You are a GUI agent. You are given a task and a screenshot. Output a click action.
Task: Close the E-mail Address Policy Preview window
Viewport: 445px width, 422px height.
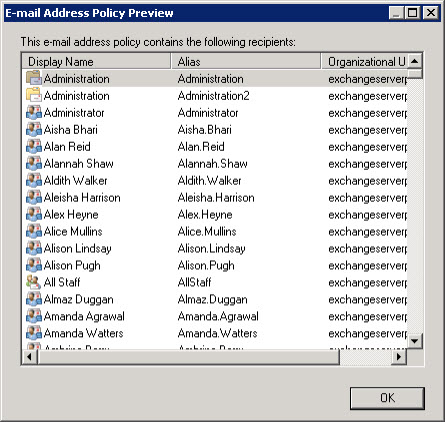pos(431,13)
